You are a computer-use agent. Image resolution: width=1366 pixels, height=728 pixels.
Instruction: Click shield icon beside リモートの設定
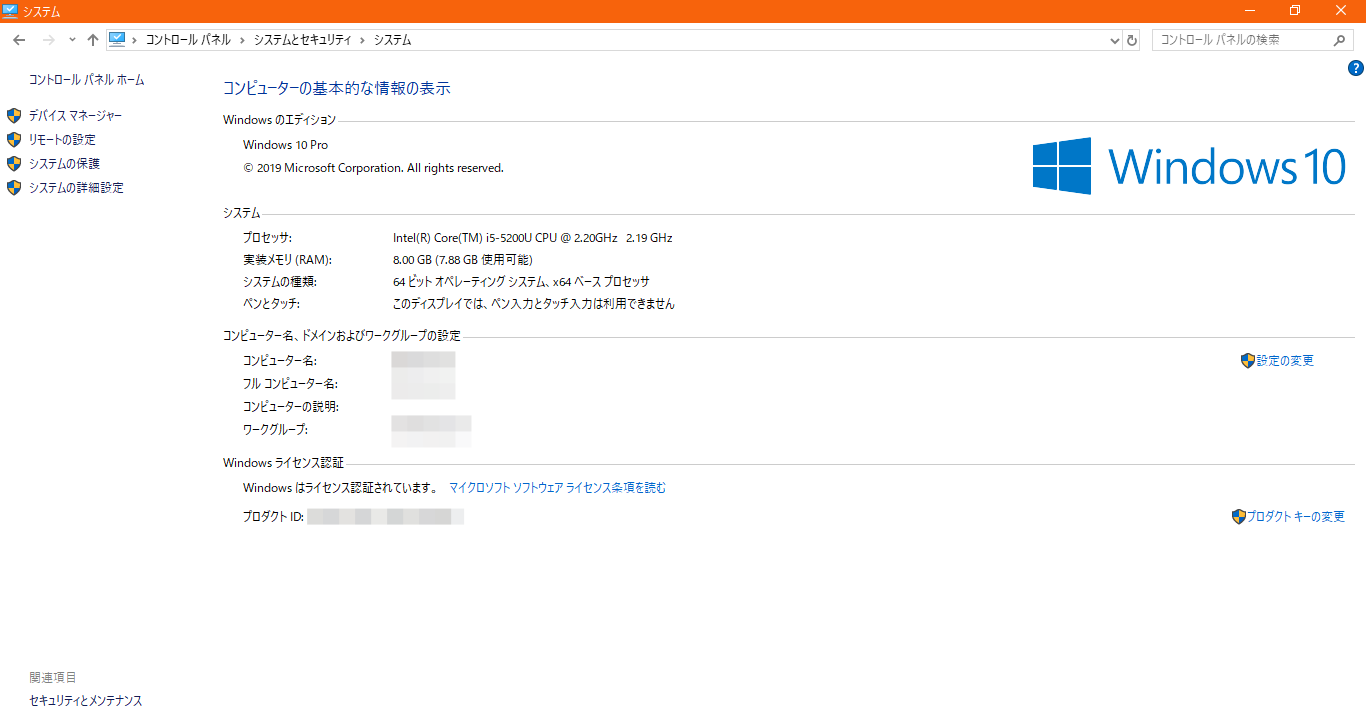[x=14, y=140]
